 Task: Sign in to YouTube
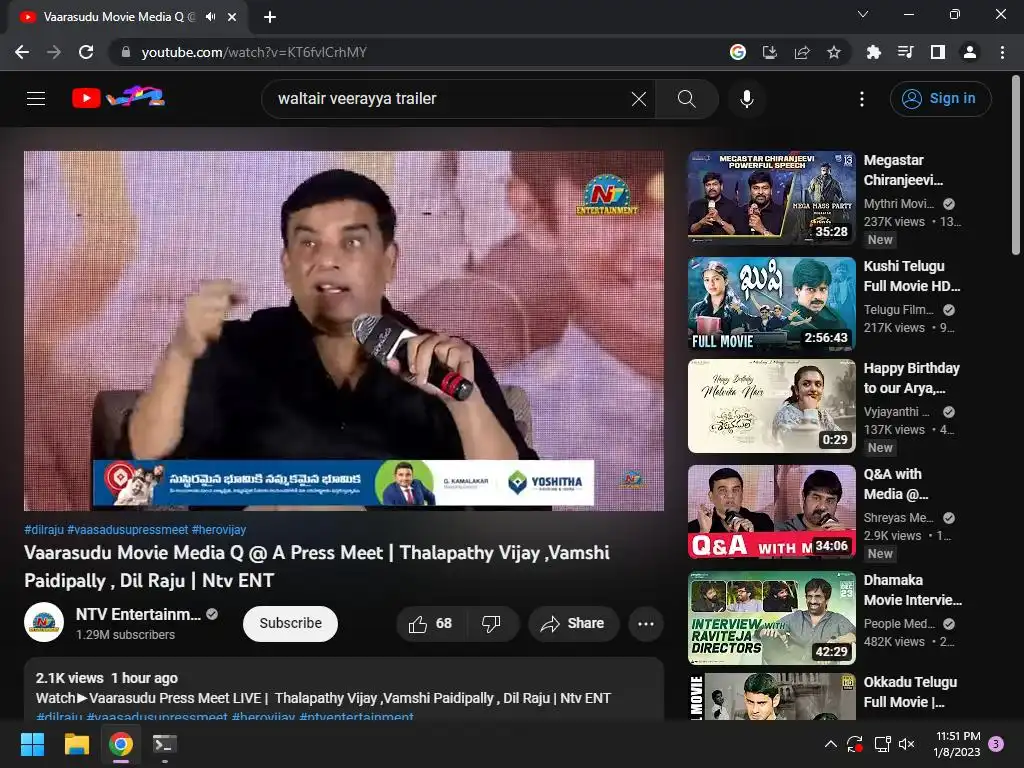[940, 99]
